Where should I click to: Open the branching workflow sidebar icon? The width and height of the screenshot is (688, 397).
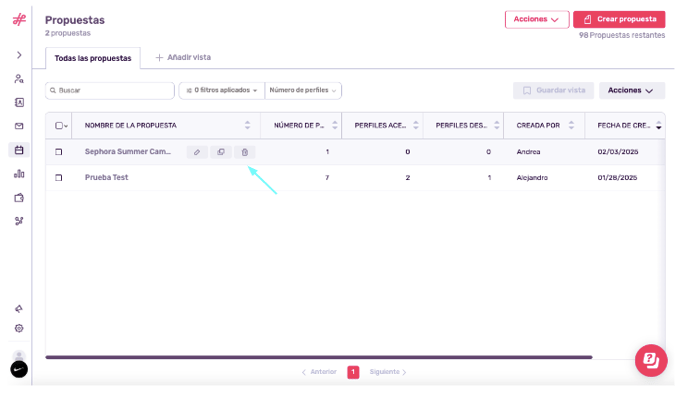coord(19,221)
